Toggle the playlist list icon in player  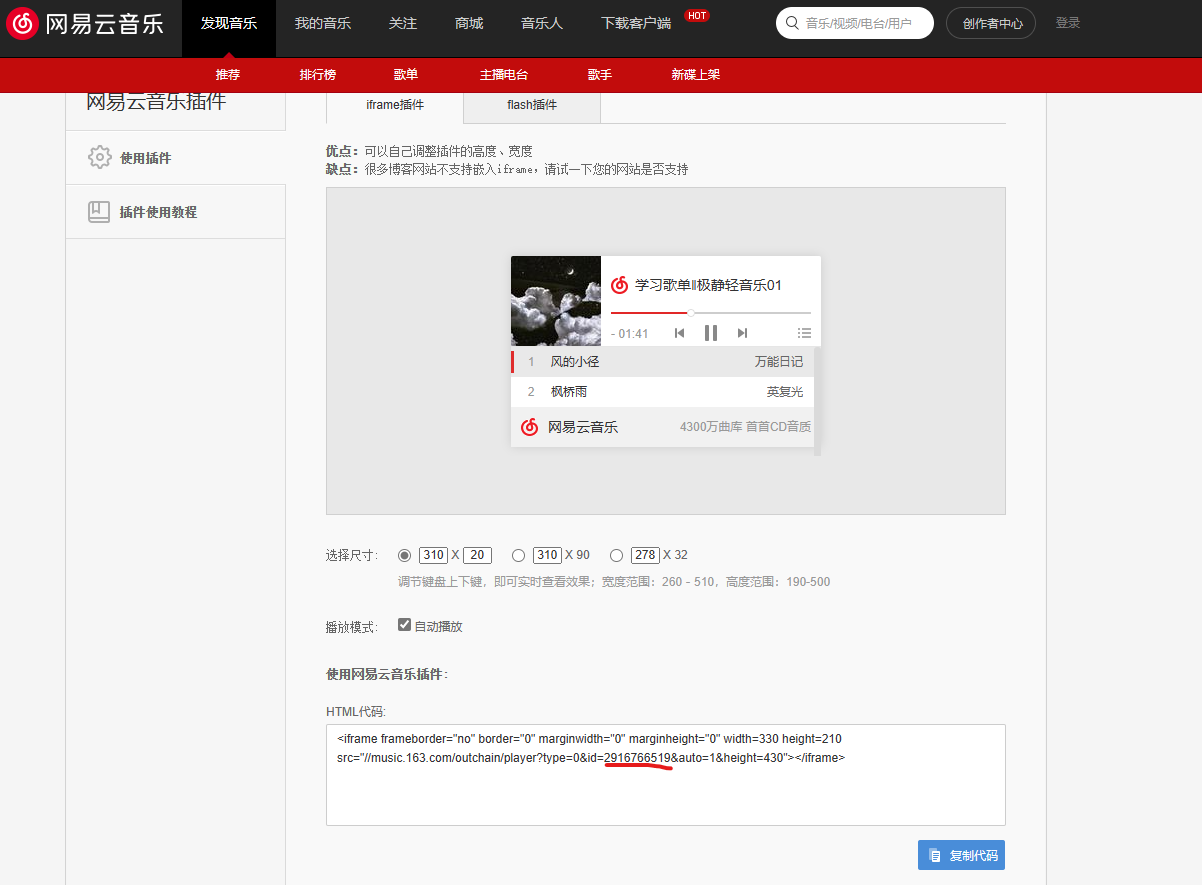point(804,333)
